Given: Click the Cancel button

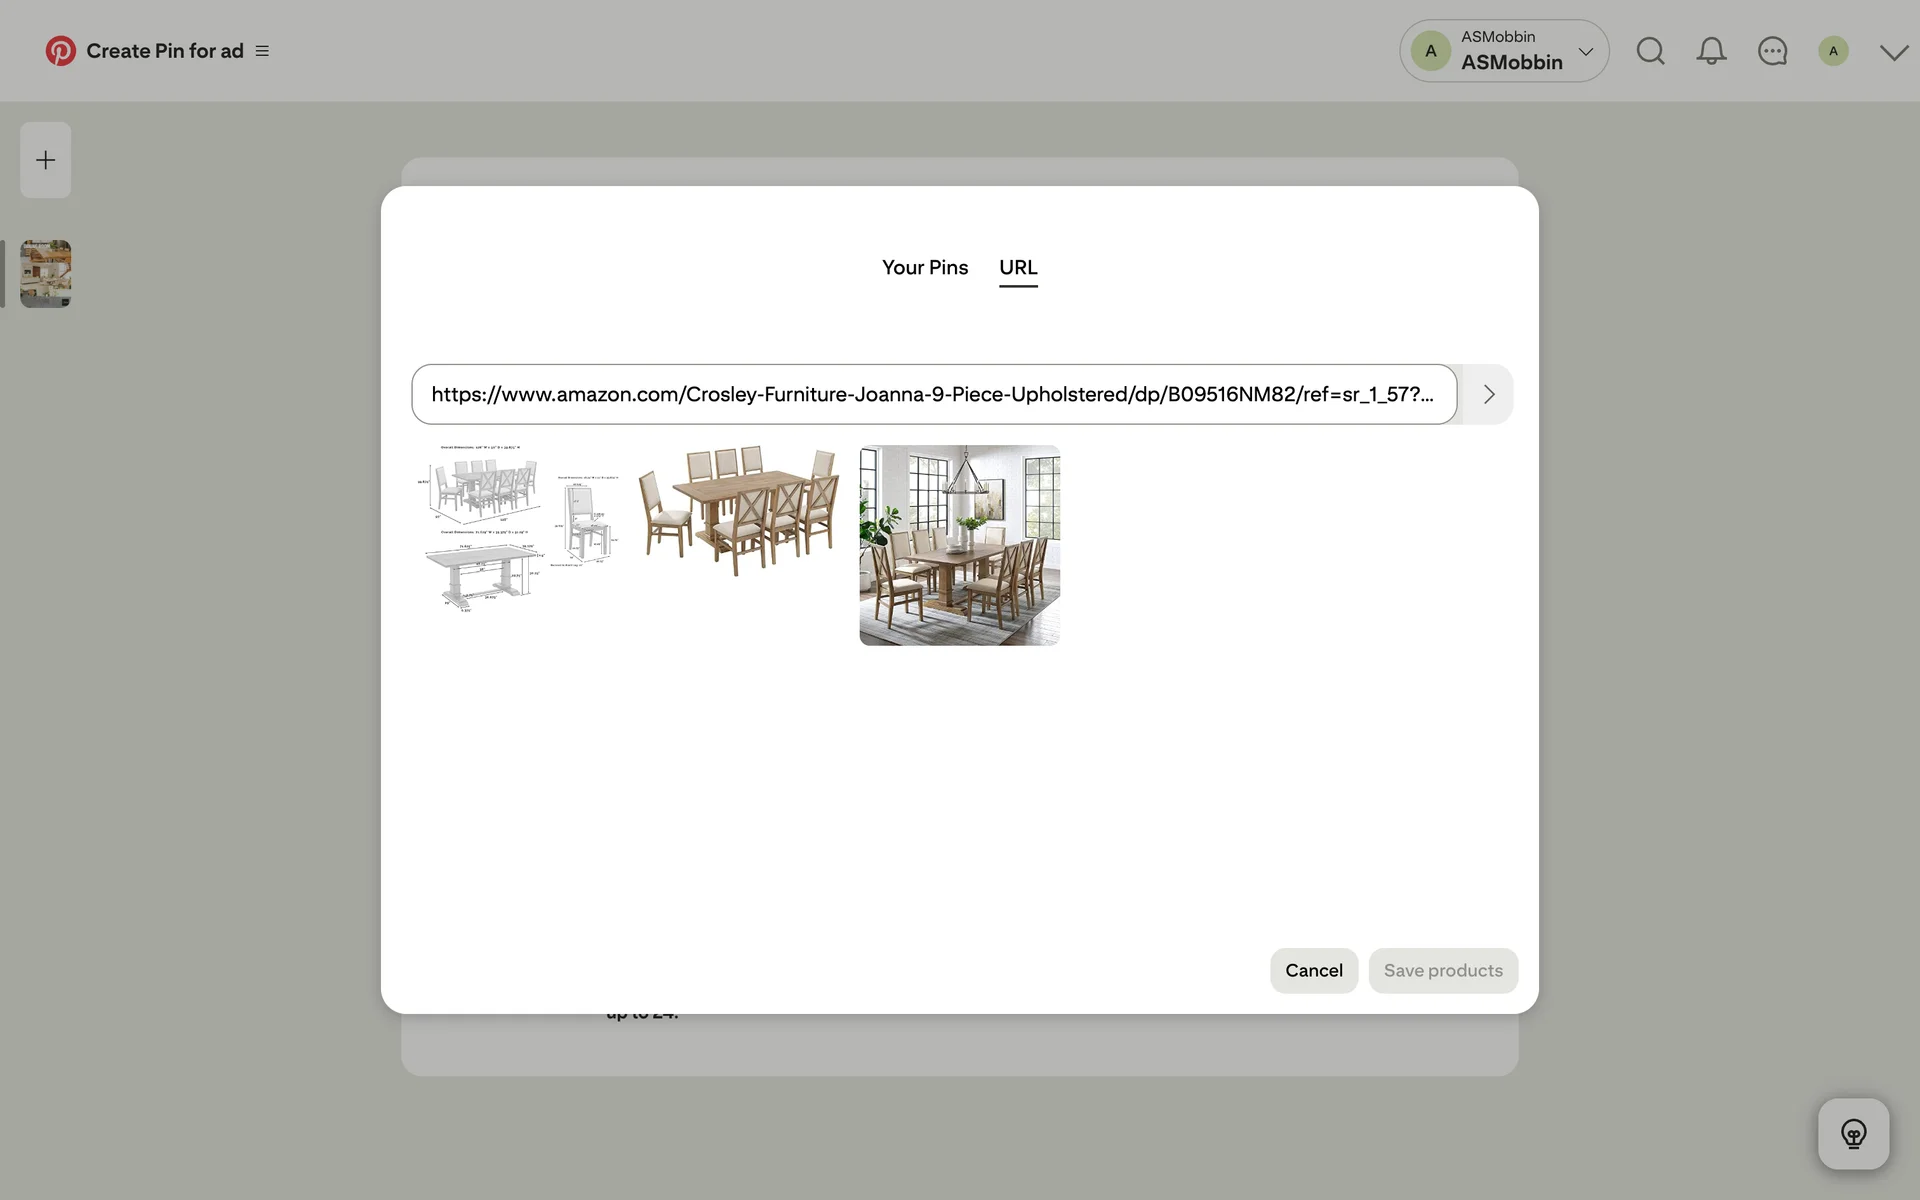Looking at the screenshot, I should pos(1313,970).
